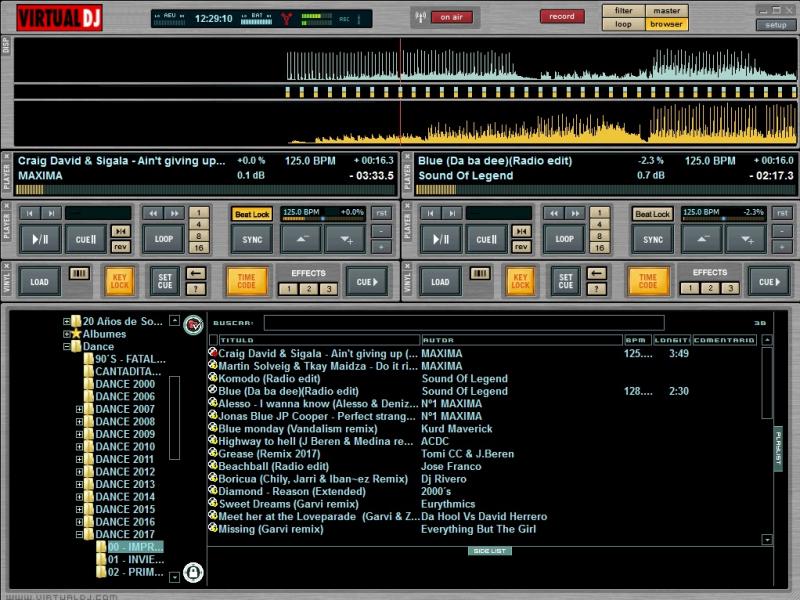Pitch bend up on left deck
The width and height of the screenshot is (800, 600).
pos(345,239)
